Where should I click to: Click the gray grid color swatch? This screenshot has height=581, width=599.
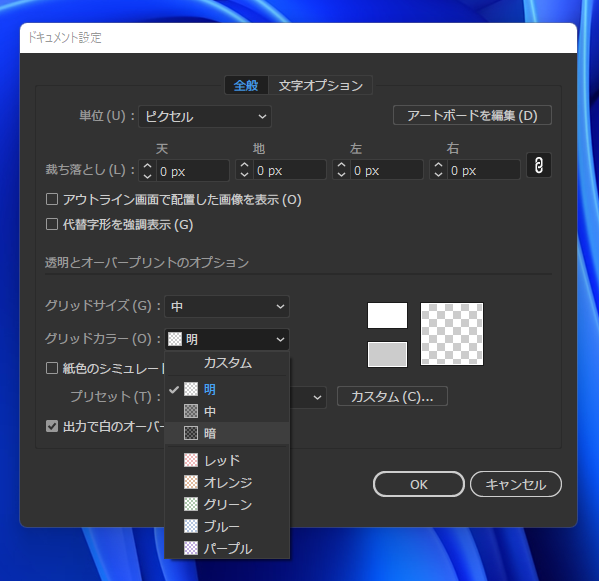[387, 354]
